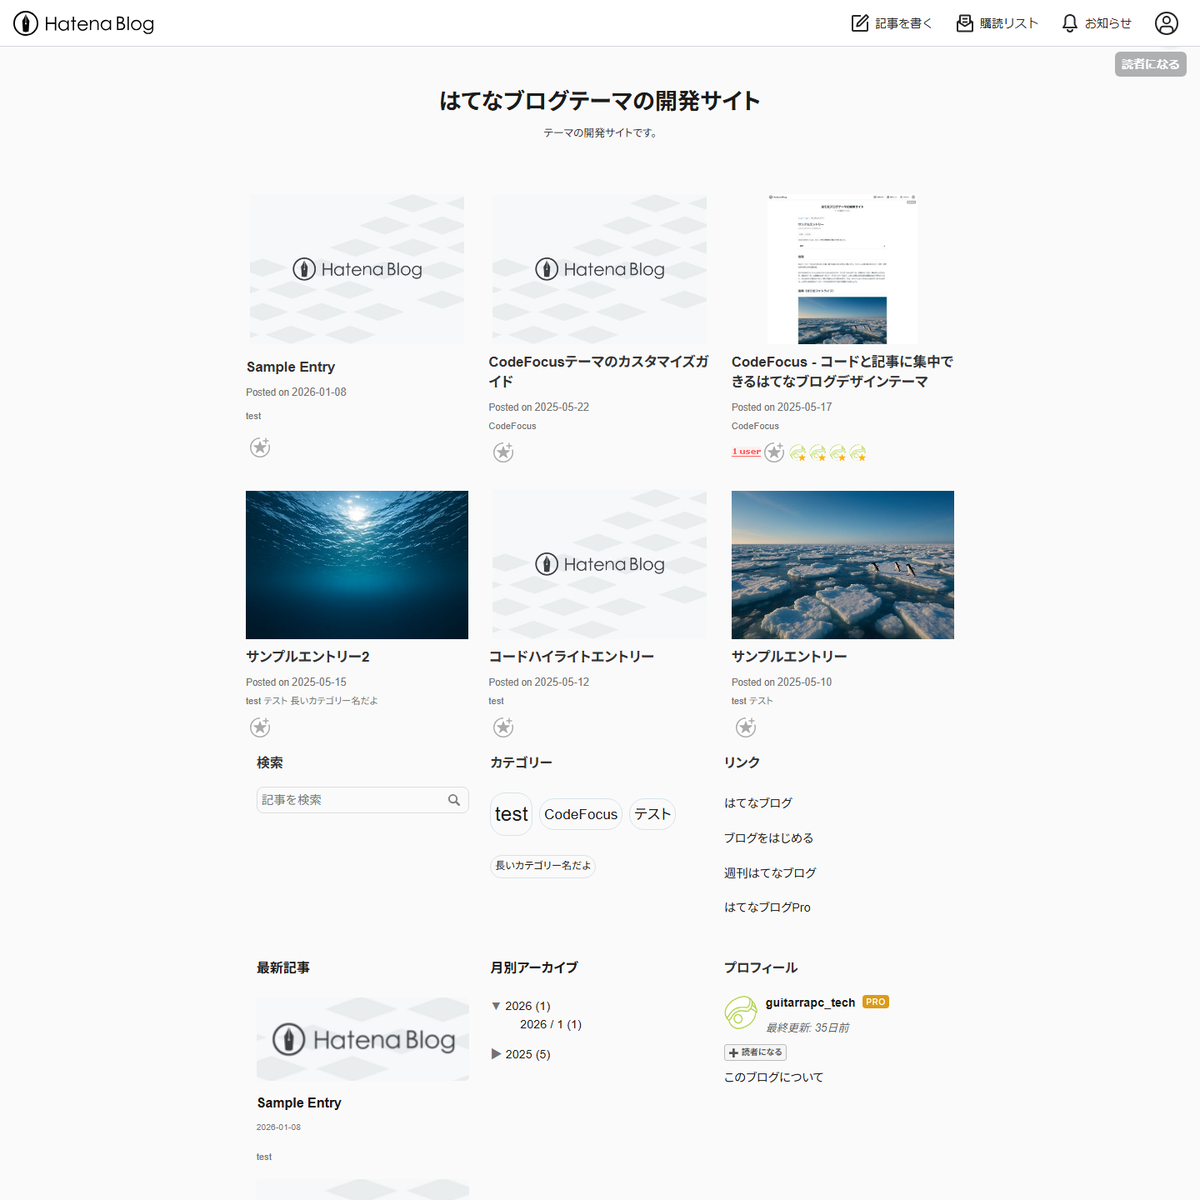Add star button beside 1 user bookmark
1200x1200 pixels.
click(x=775, y=452)
